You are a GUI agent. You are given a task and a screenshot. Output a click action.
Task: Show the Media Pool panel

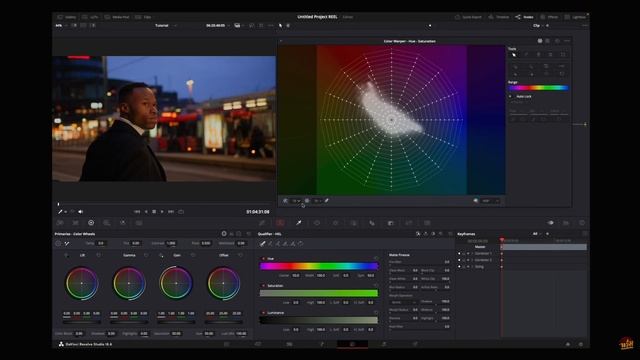[x=117, y=17]
